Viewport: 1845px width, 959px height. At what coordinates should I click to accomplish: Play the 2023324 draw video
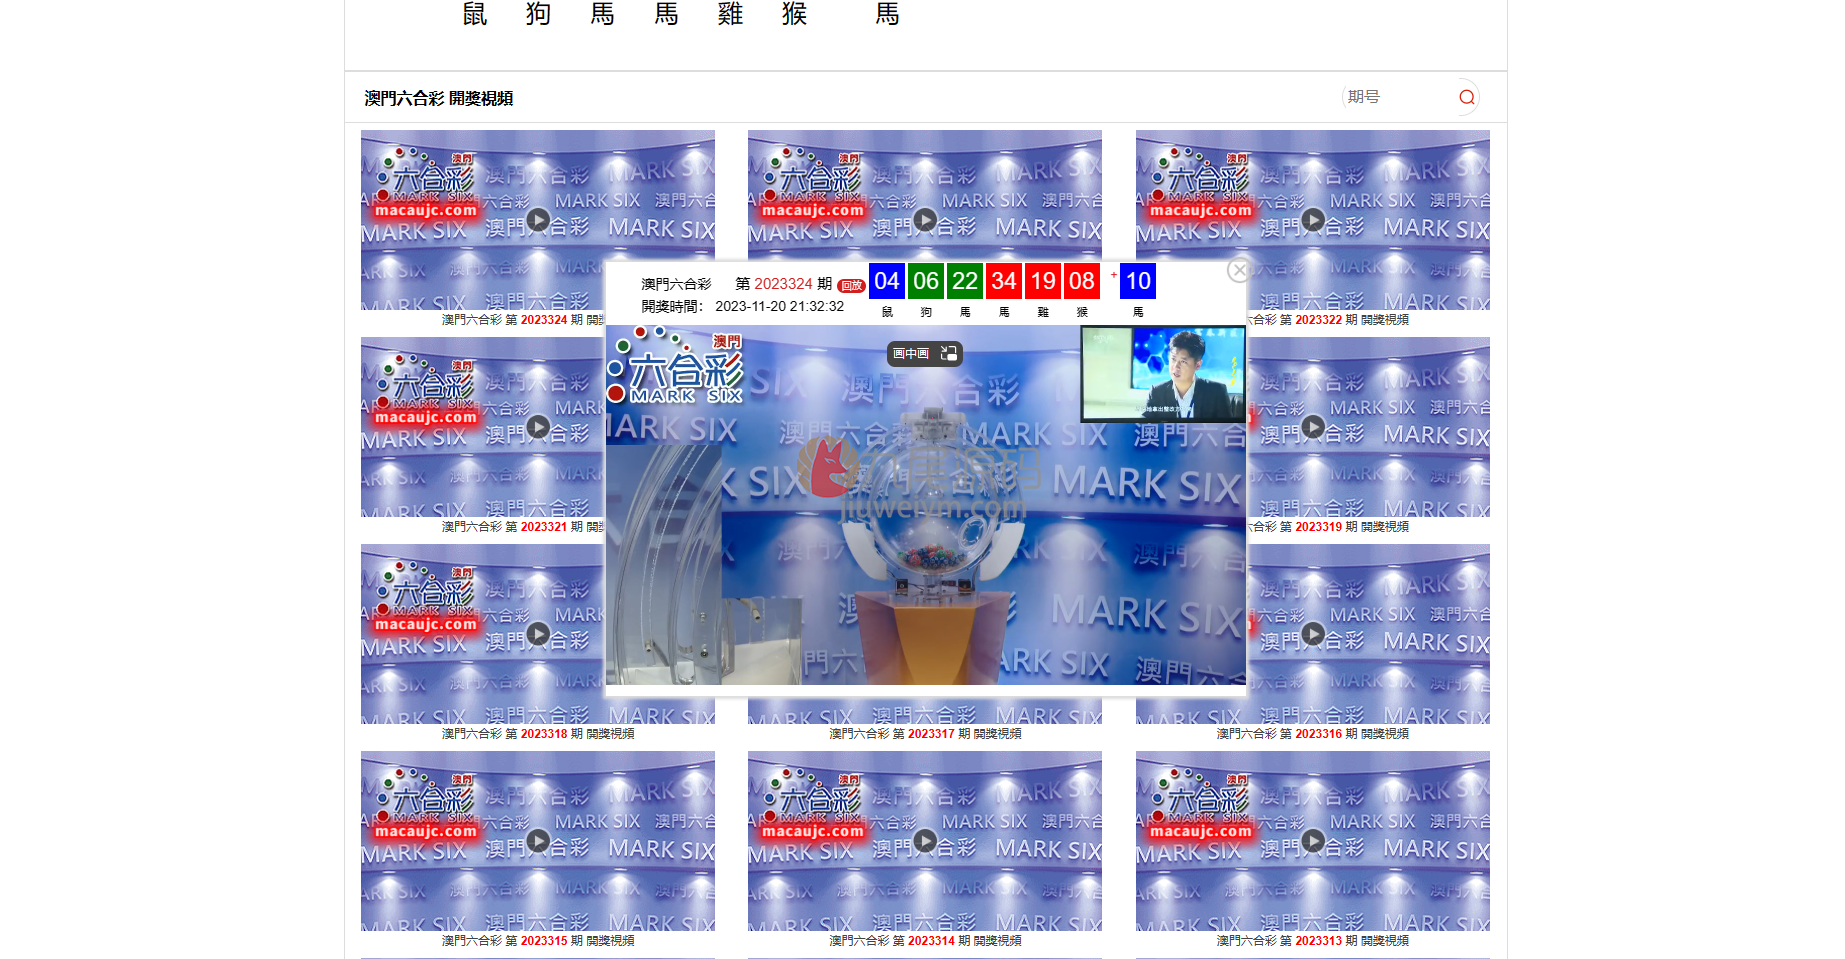pyautogui.click(x=538, y=220)
